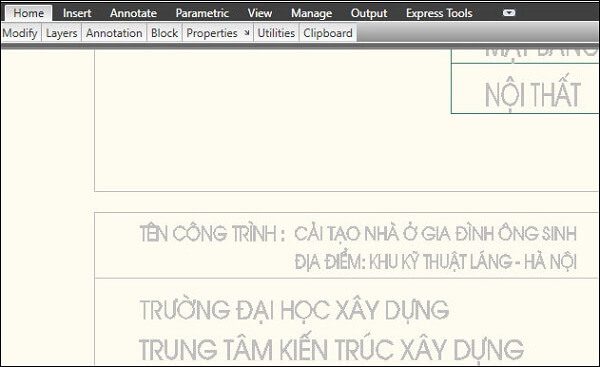Screen dimensions: 600x367
Task: Open the Insert ribbon tab
Action: tap(77, 13)
